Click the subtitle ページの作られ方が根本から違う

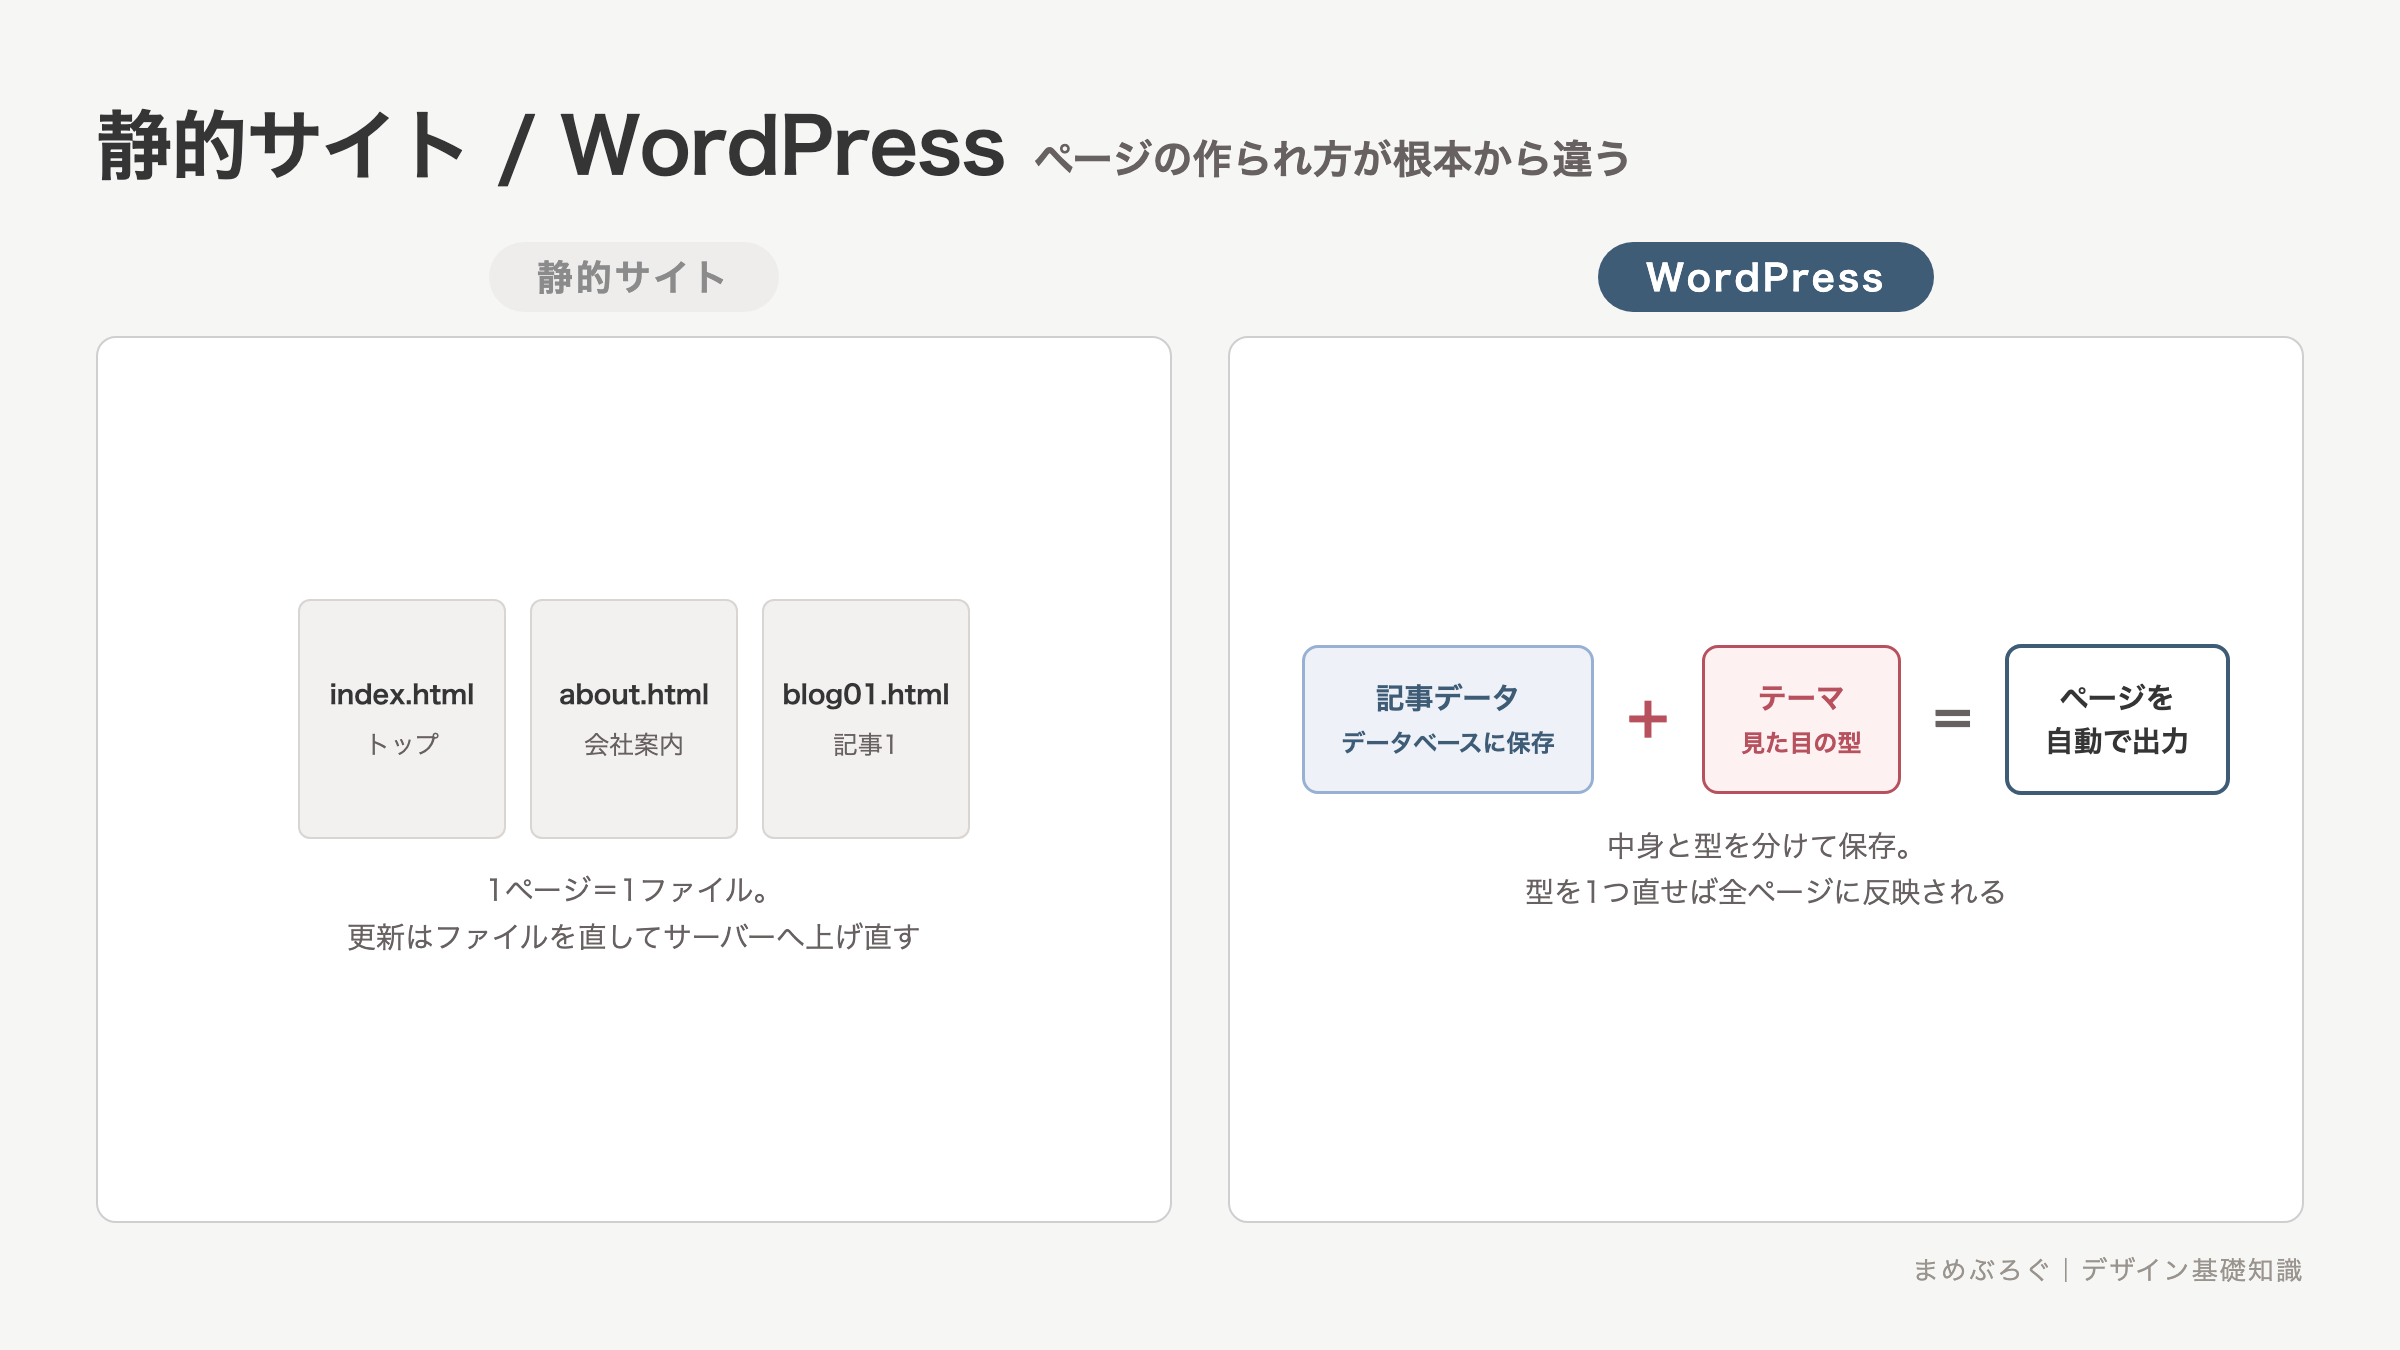(x=1332, y=159)
